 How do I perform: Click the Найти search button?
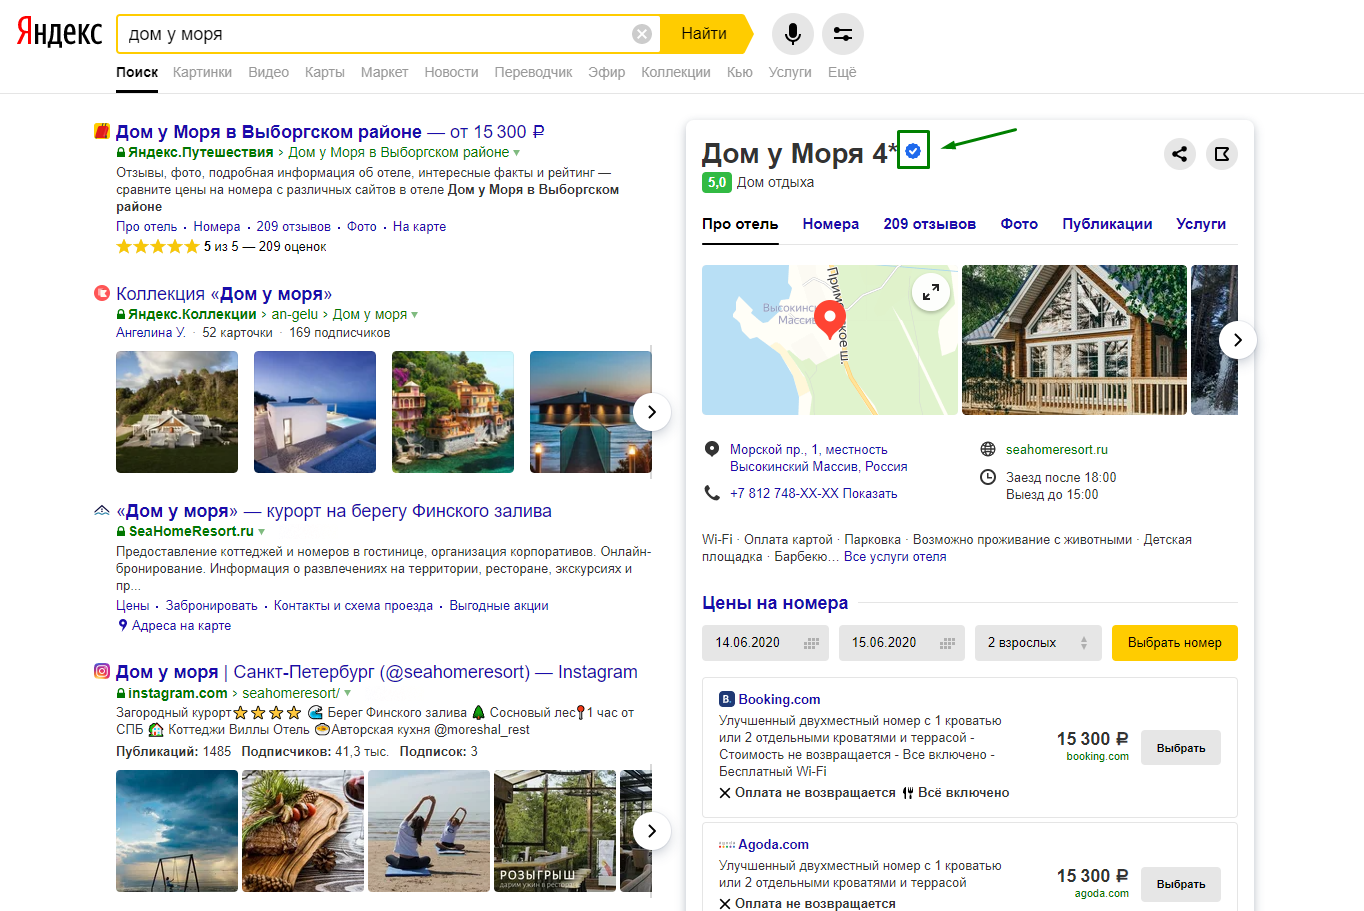pos(704,34)
